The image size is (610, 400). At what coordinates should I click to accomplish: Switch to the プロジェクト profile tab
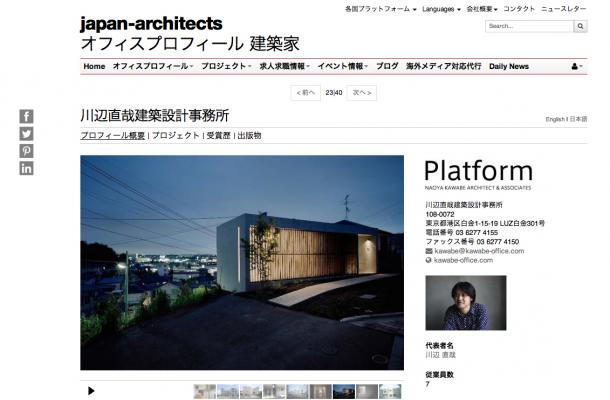(x=176, y=135)
